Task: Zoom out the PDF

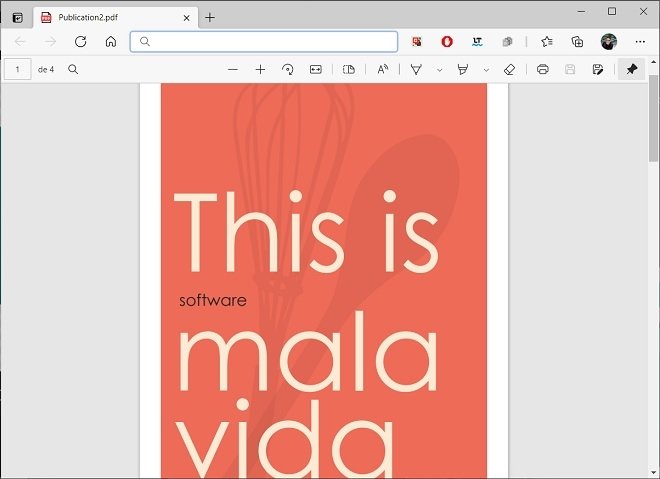Action: pos(233,69)
